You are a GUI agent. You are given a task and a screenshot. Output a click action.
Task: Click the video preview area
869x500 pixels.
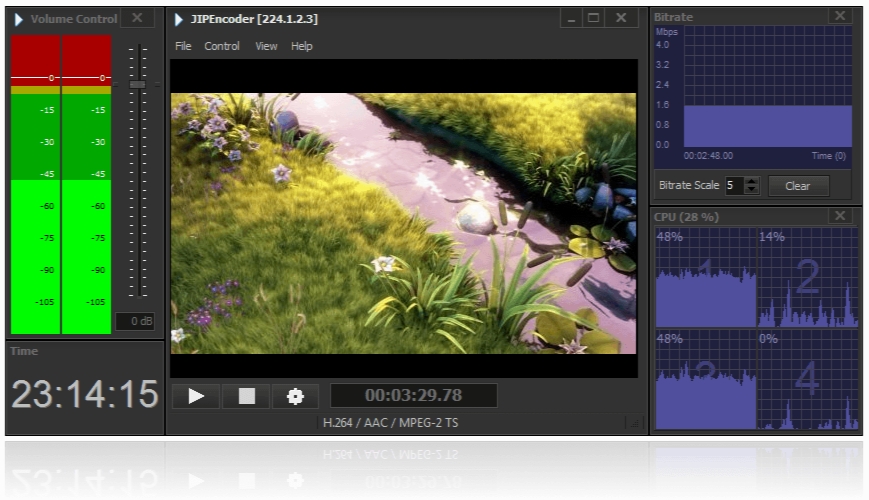coord(403,218)
